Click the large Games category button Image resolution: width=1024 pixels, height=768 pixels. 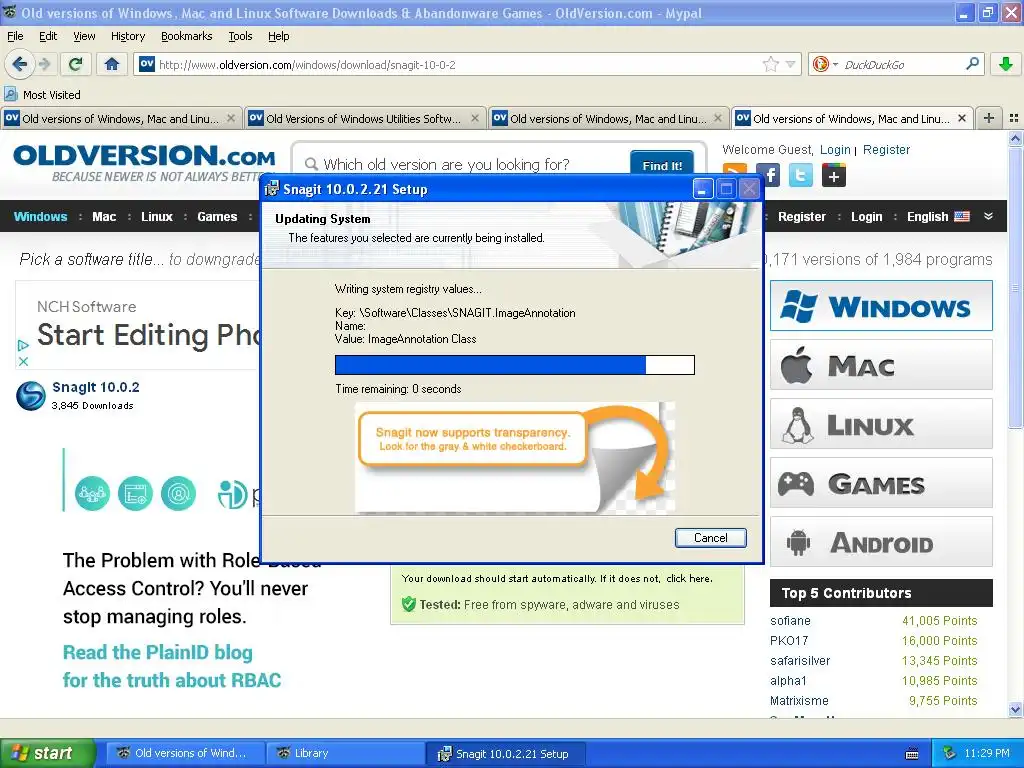point(881,483)
